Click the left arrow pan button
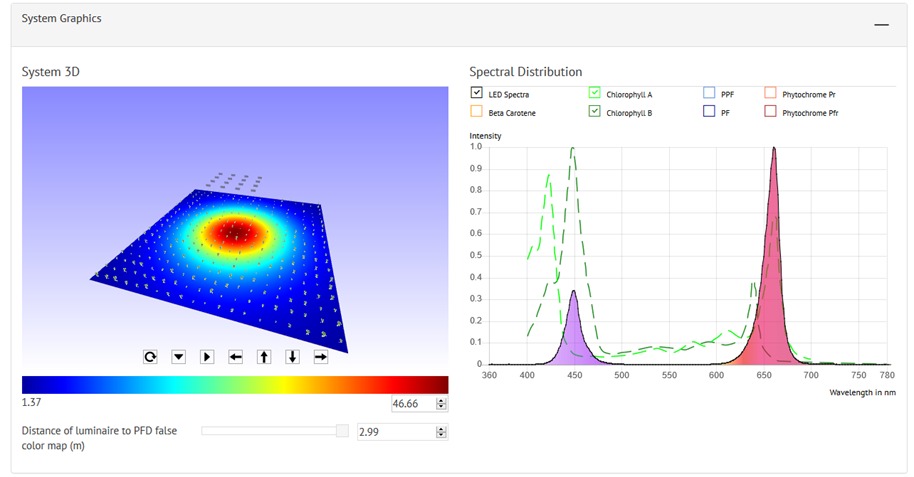The height and width of the screenshot is (477, 914). coord(236,356)
